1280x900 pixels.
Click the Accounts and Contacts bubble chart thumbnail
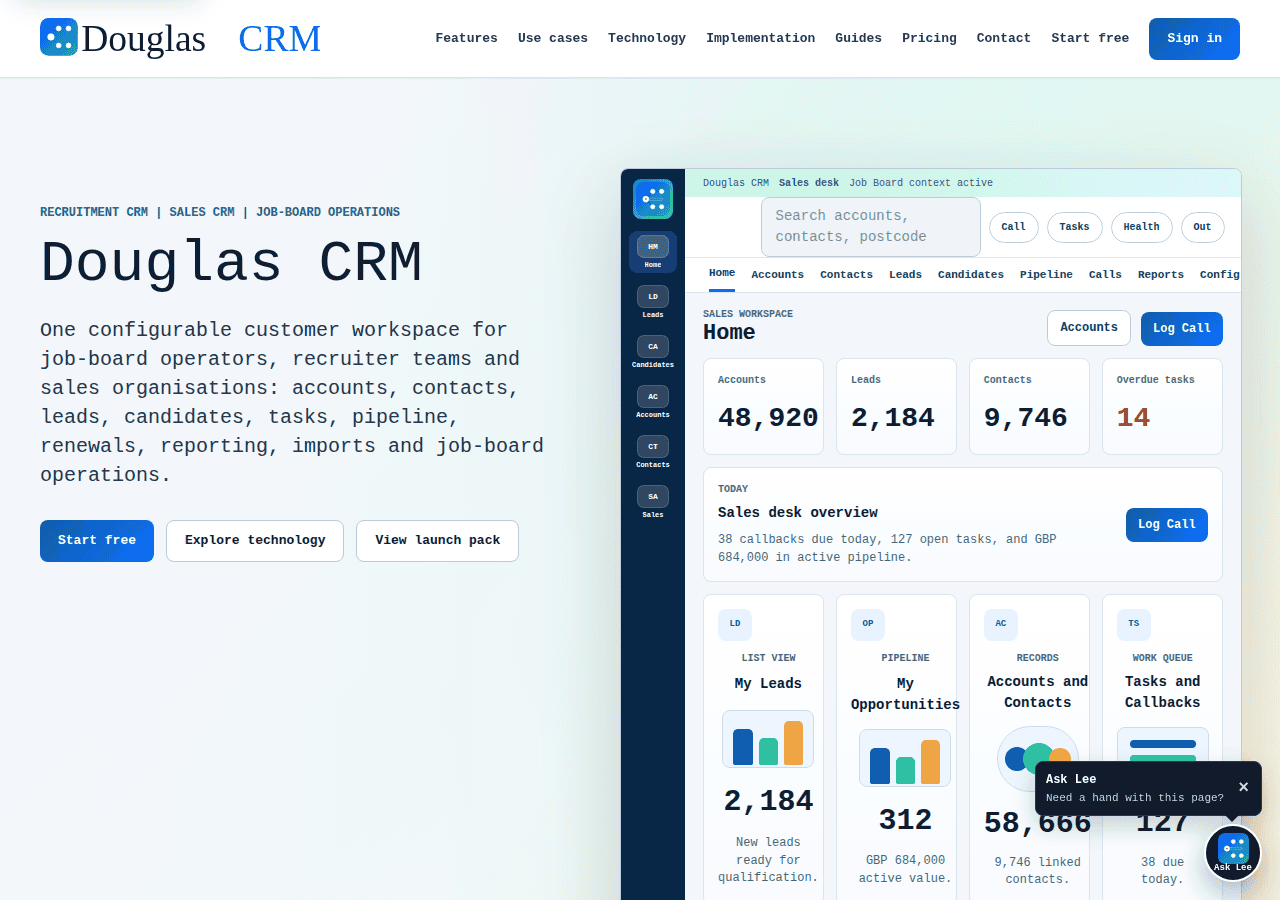click(x=1038, y=758)
